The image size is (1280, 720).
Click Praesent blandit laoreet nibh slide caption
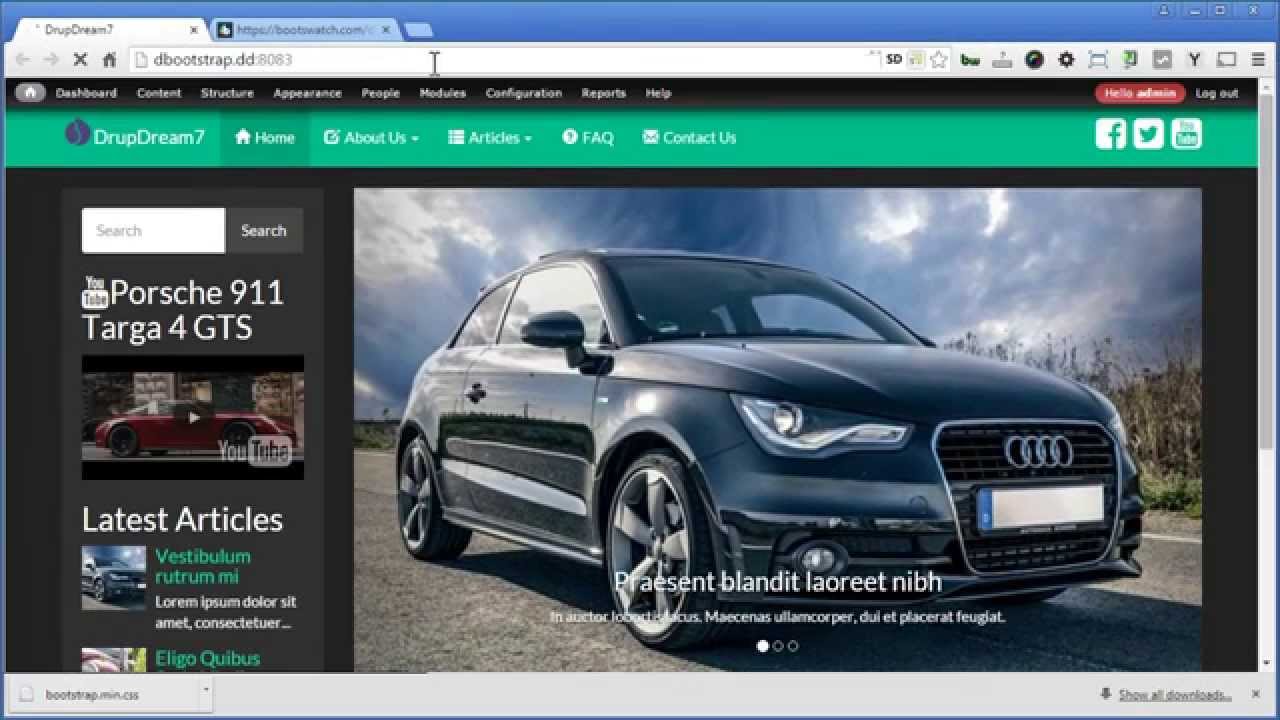pyautogui.click(x=778, y=581)
